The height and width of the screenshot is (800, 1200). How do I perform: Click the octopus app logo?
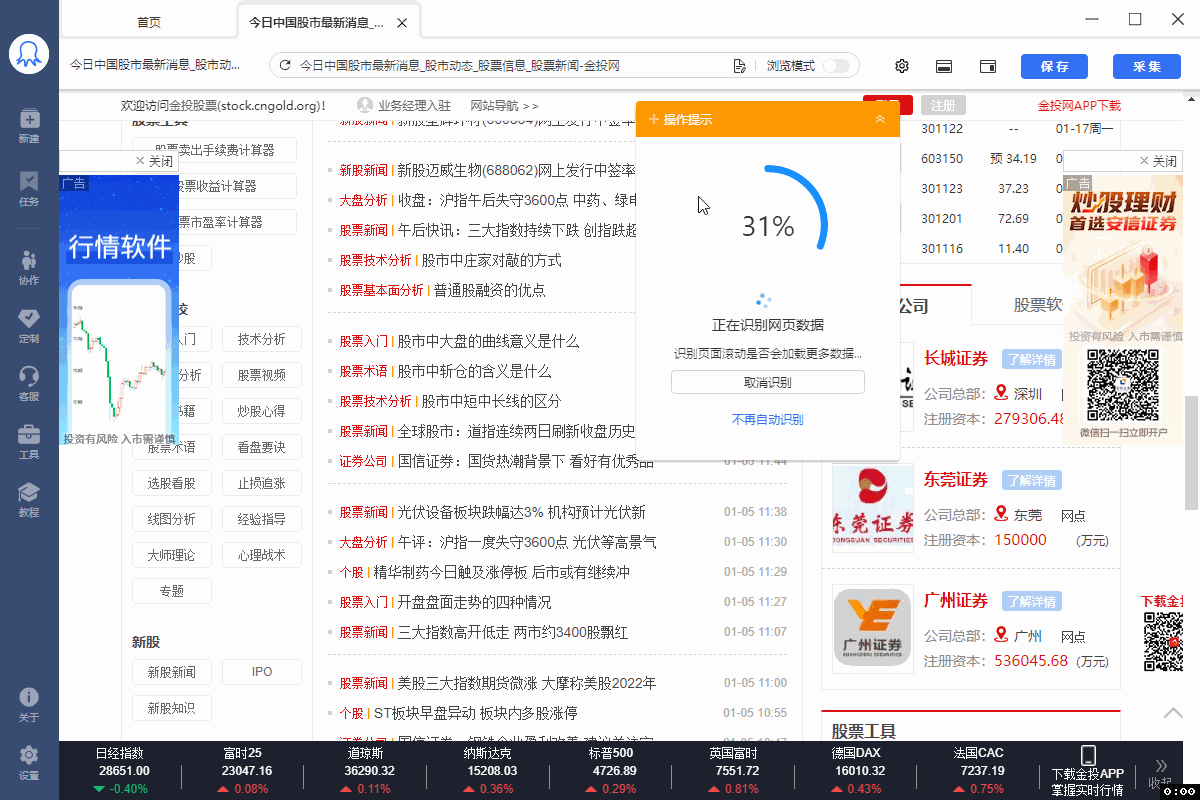[29, 55]
